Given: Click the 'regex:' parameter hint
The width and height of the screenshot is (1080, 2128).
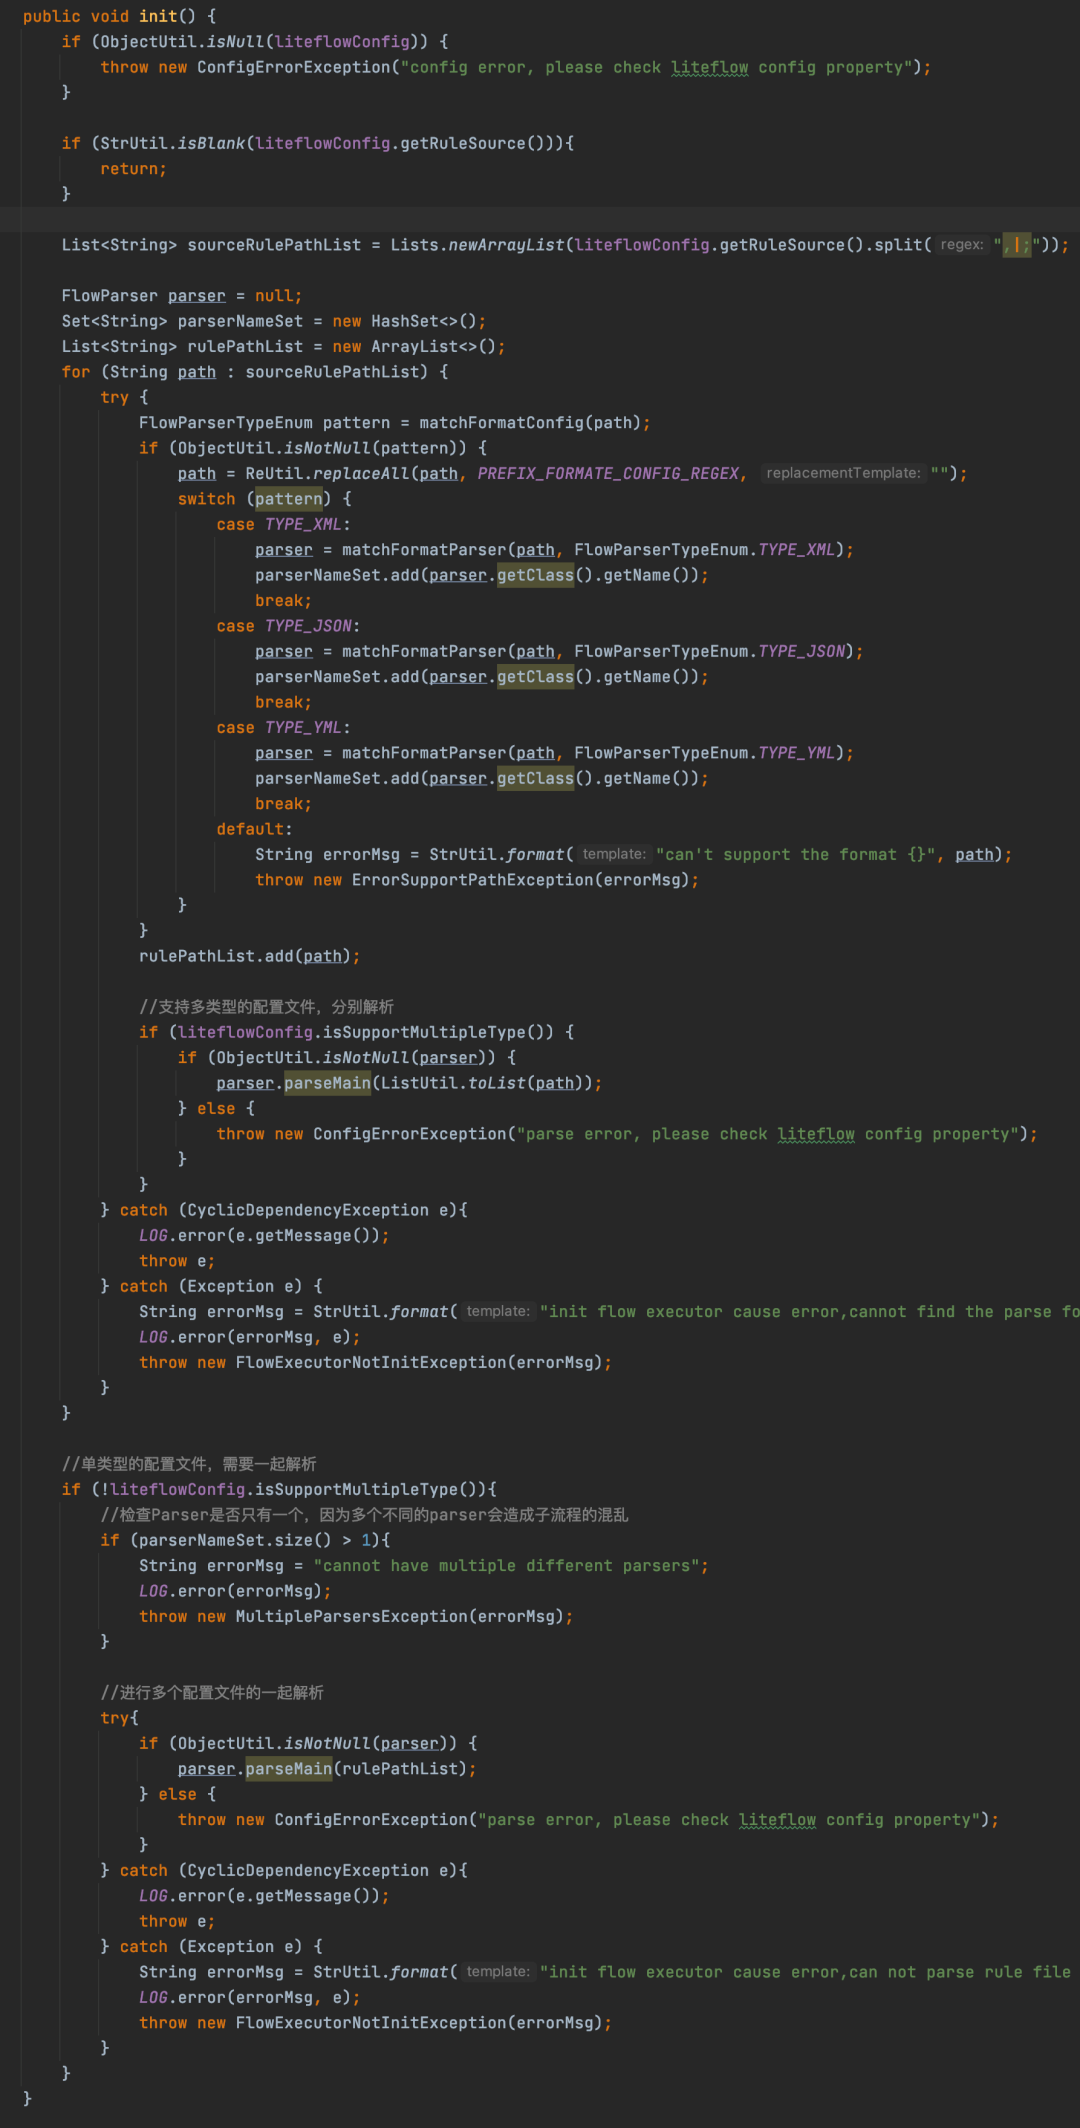Looking at the screenshot, I should coord(962,245).
